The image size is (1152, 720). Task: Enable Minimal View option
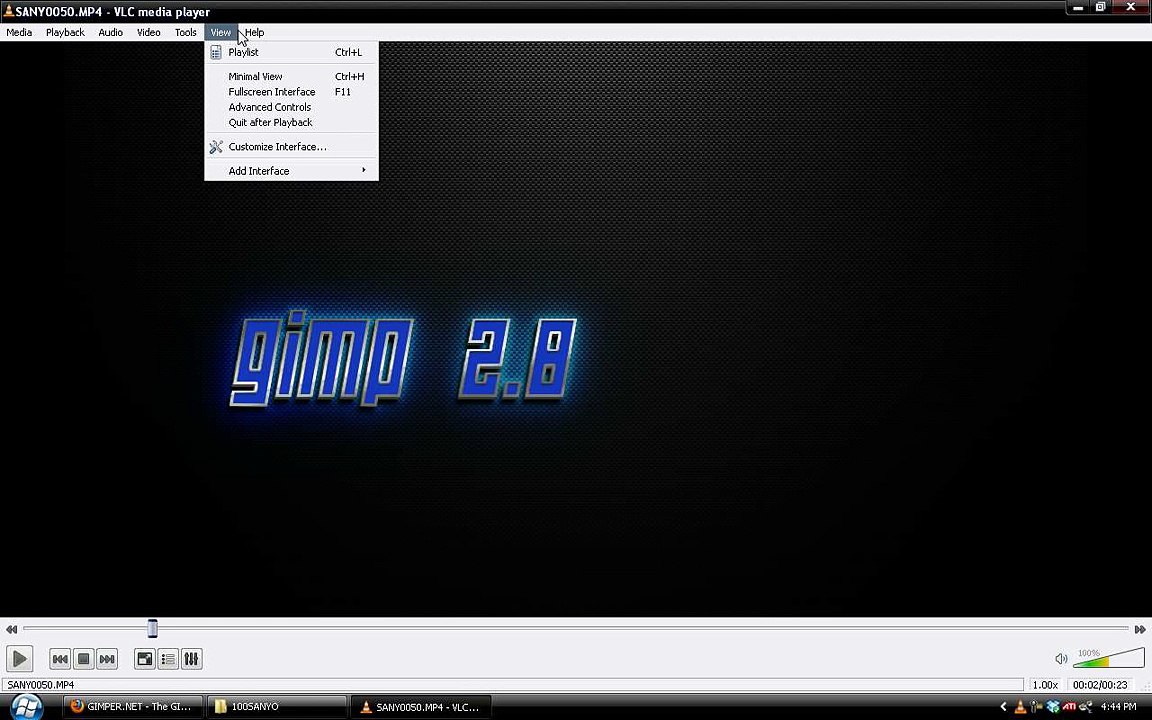(x=292, y=76)
